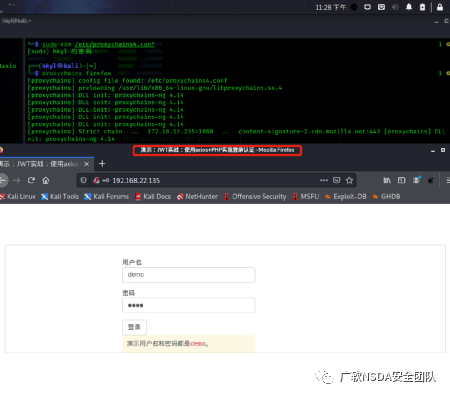
Task: Open the display icon in system tray
Action: click(367, 7)
